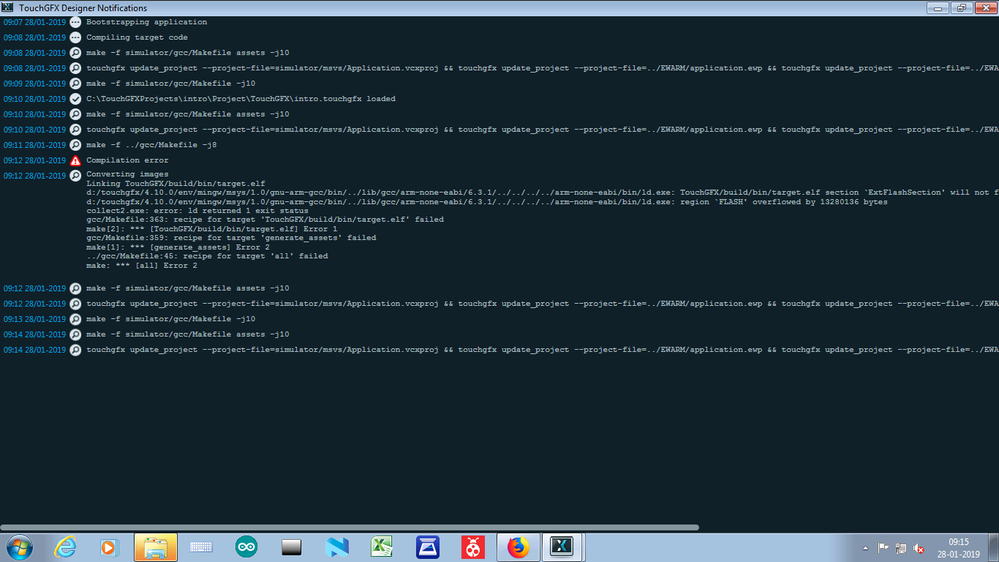Open Windows Media Player from the taskbar
The width and height of the screenshot is (999, 562).
[109, 547]
